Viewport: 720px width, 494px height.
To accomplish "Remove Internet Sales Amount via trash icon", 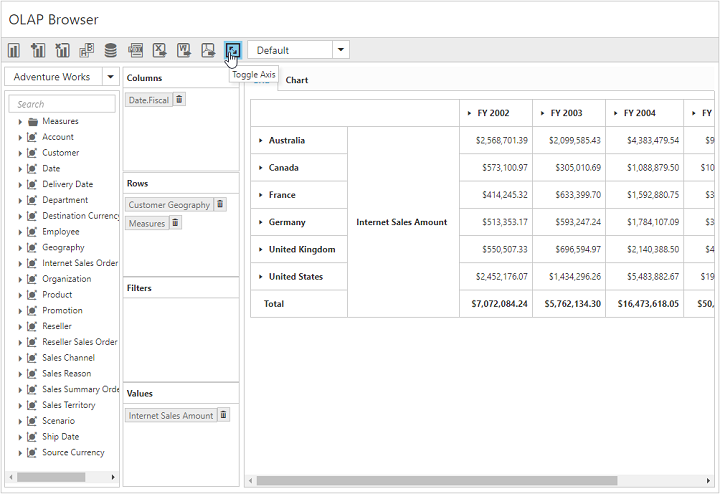I will [223, 415].
